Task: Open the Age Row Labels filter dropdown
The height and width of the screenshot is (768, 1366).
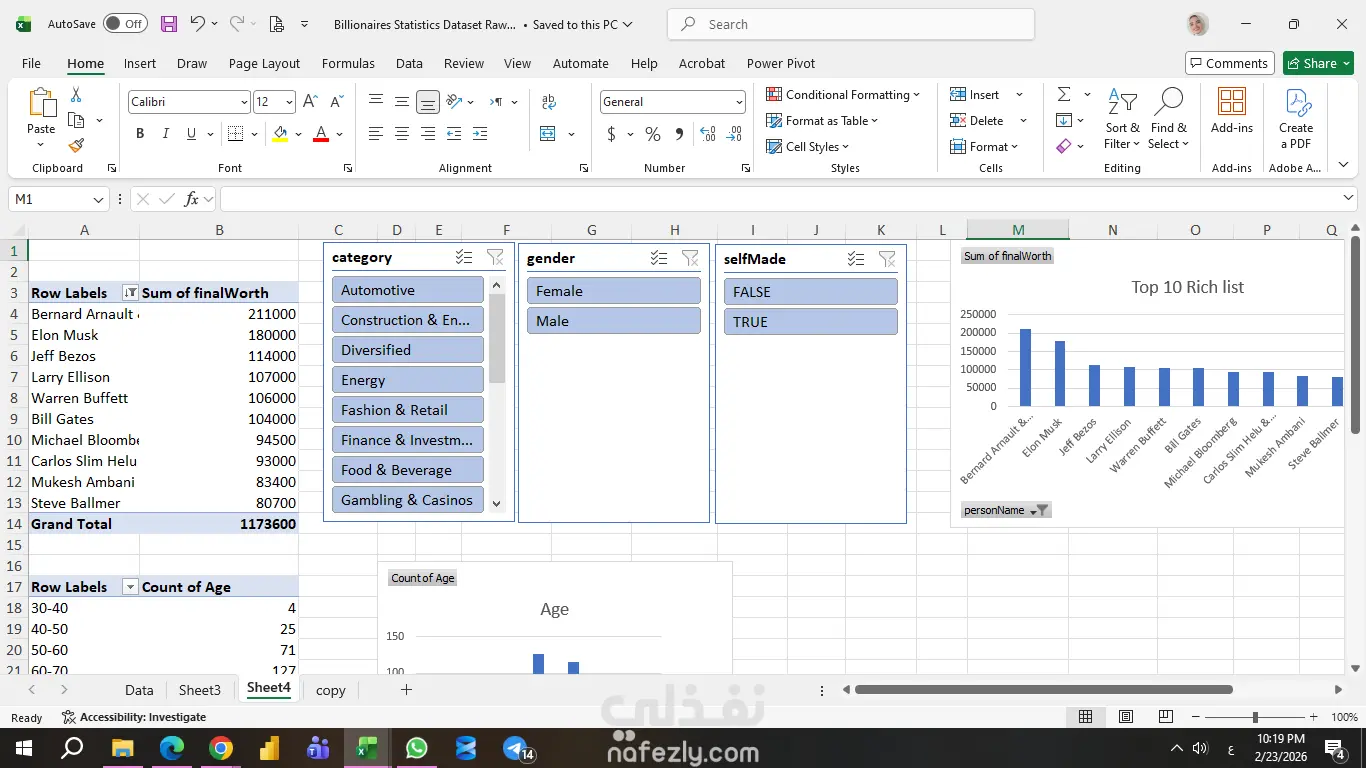Action: pyautogui.click(x=130, y=587)
